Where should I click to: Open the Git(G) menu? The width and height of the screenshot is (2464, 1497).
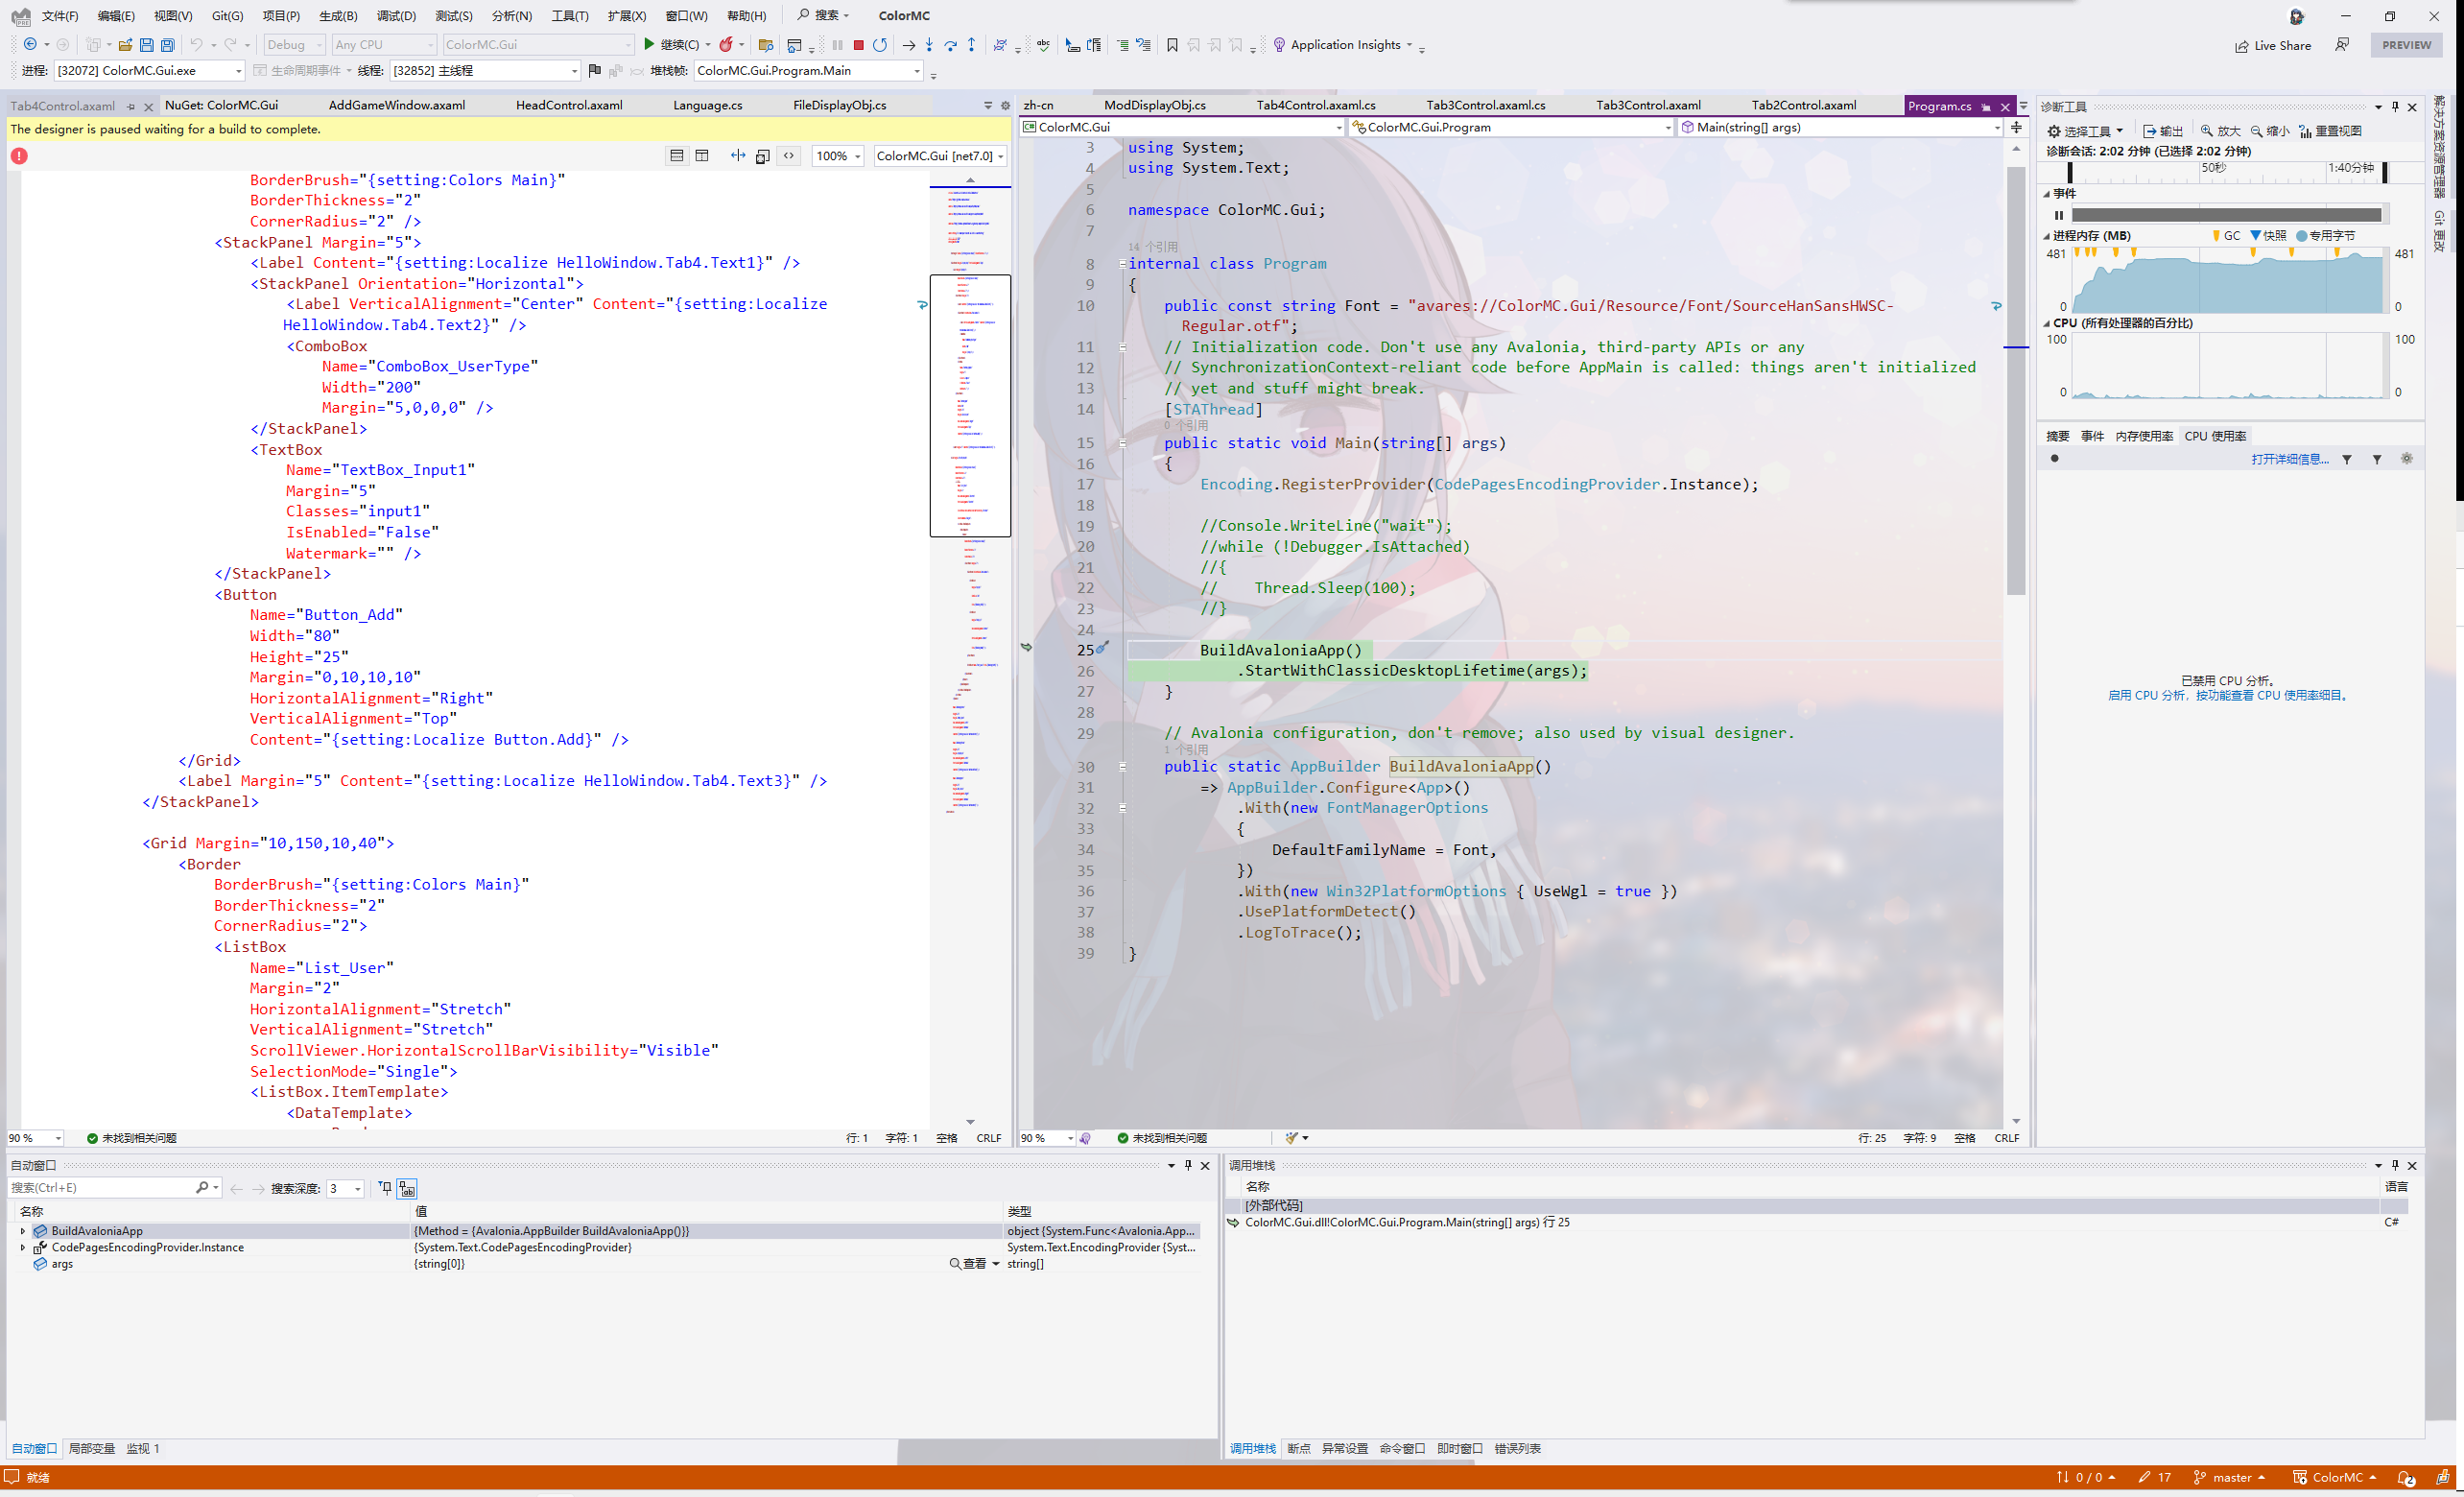[226, 15]
